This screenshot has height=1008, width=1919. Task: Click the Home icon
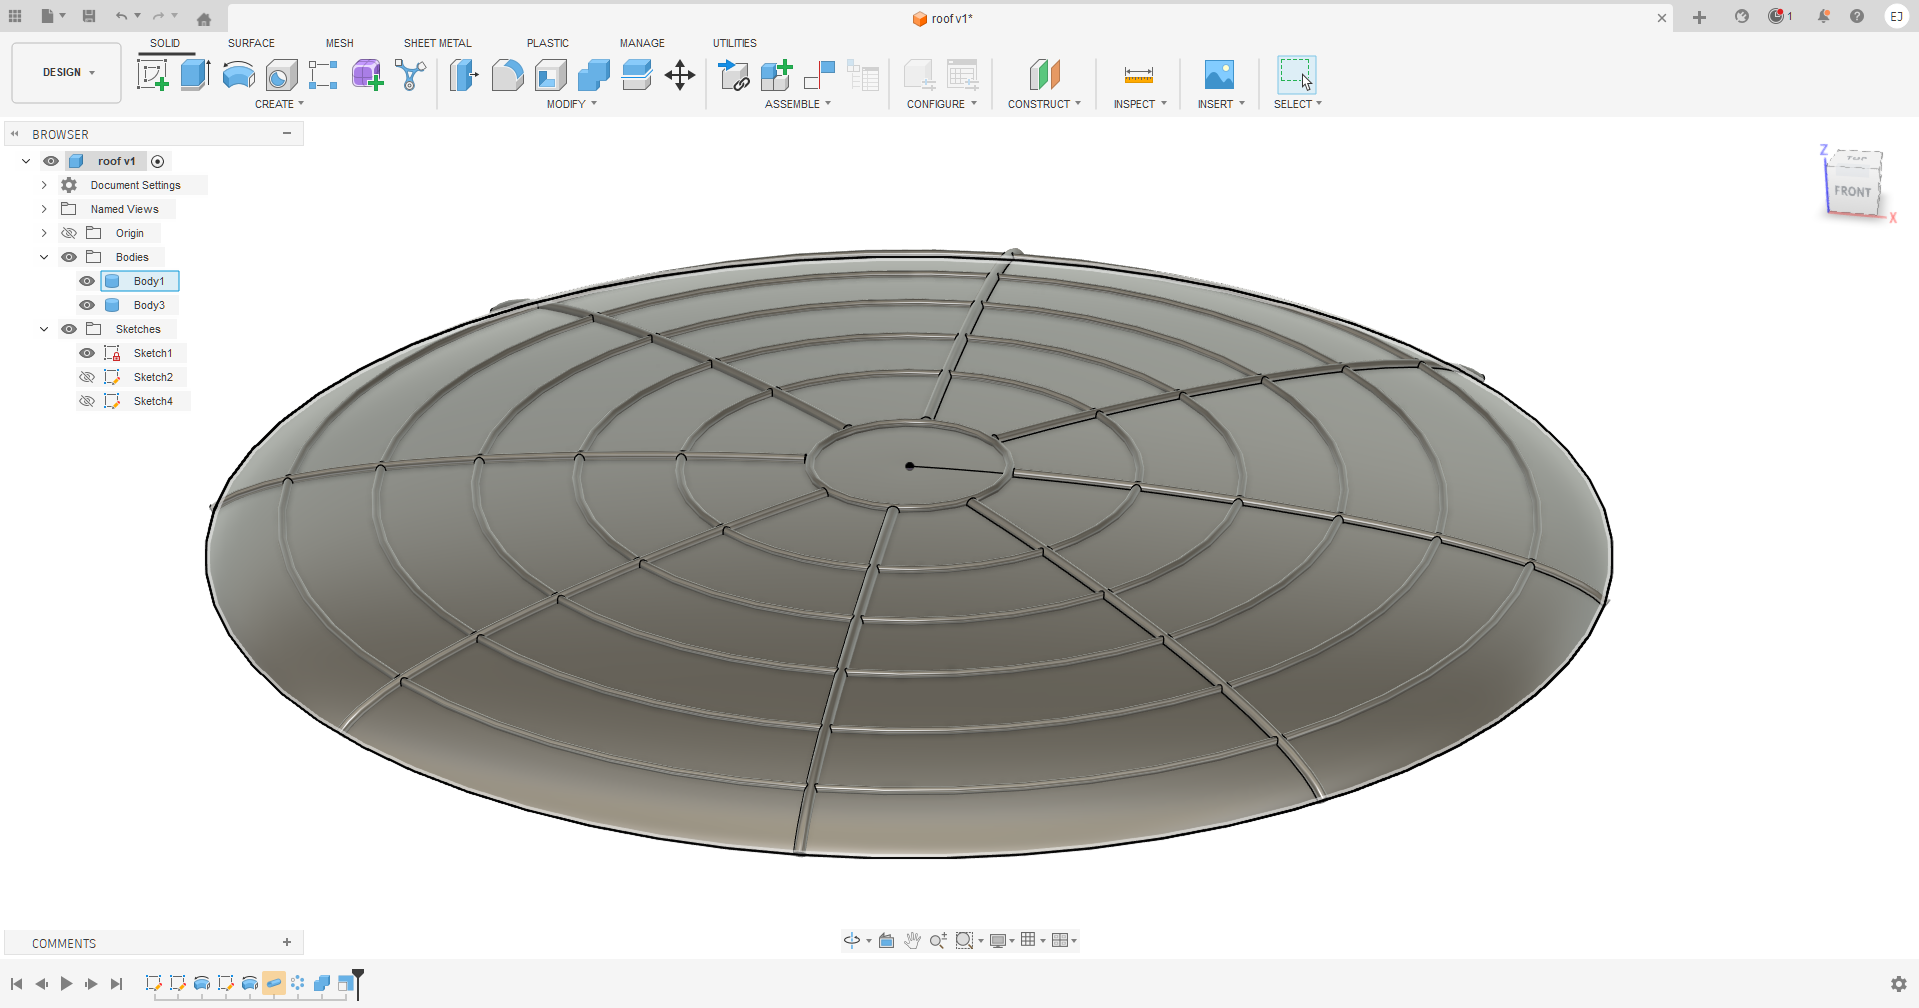click(x=204, y=18)
